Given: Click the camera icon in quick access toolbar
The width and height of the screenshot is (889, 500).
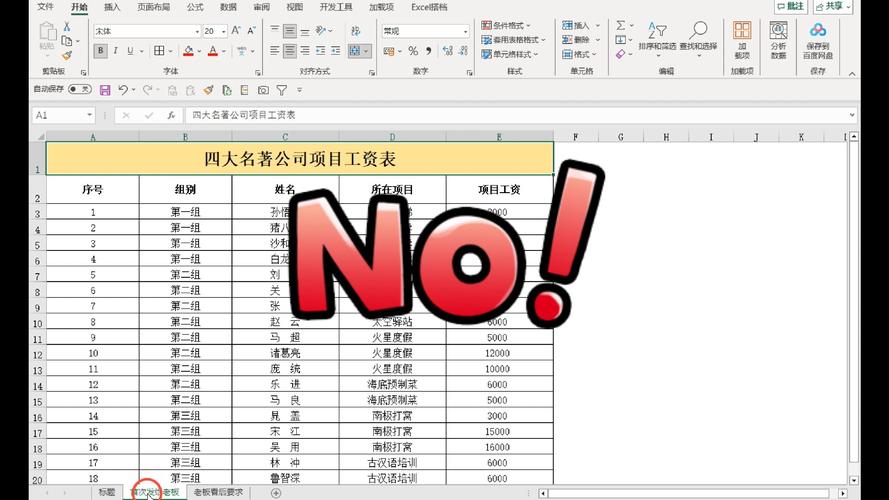Looking at the screenshot, I should [263, 90].
